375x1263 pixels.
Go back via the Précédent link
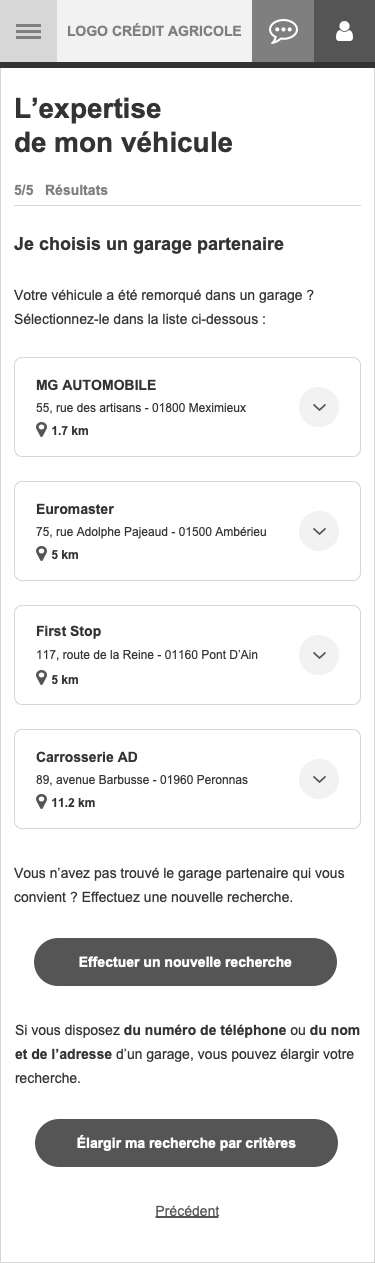187,1211
